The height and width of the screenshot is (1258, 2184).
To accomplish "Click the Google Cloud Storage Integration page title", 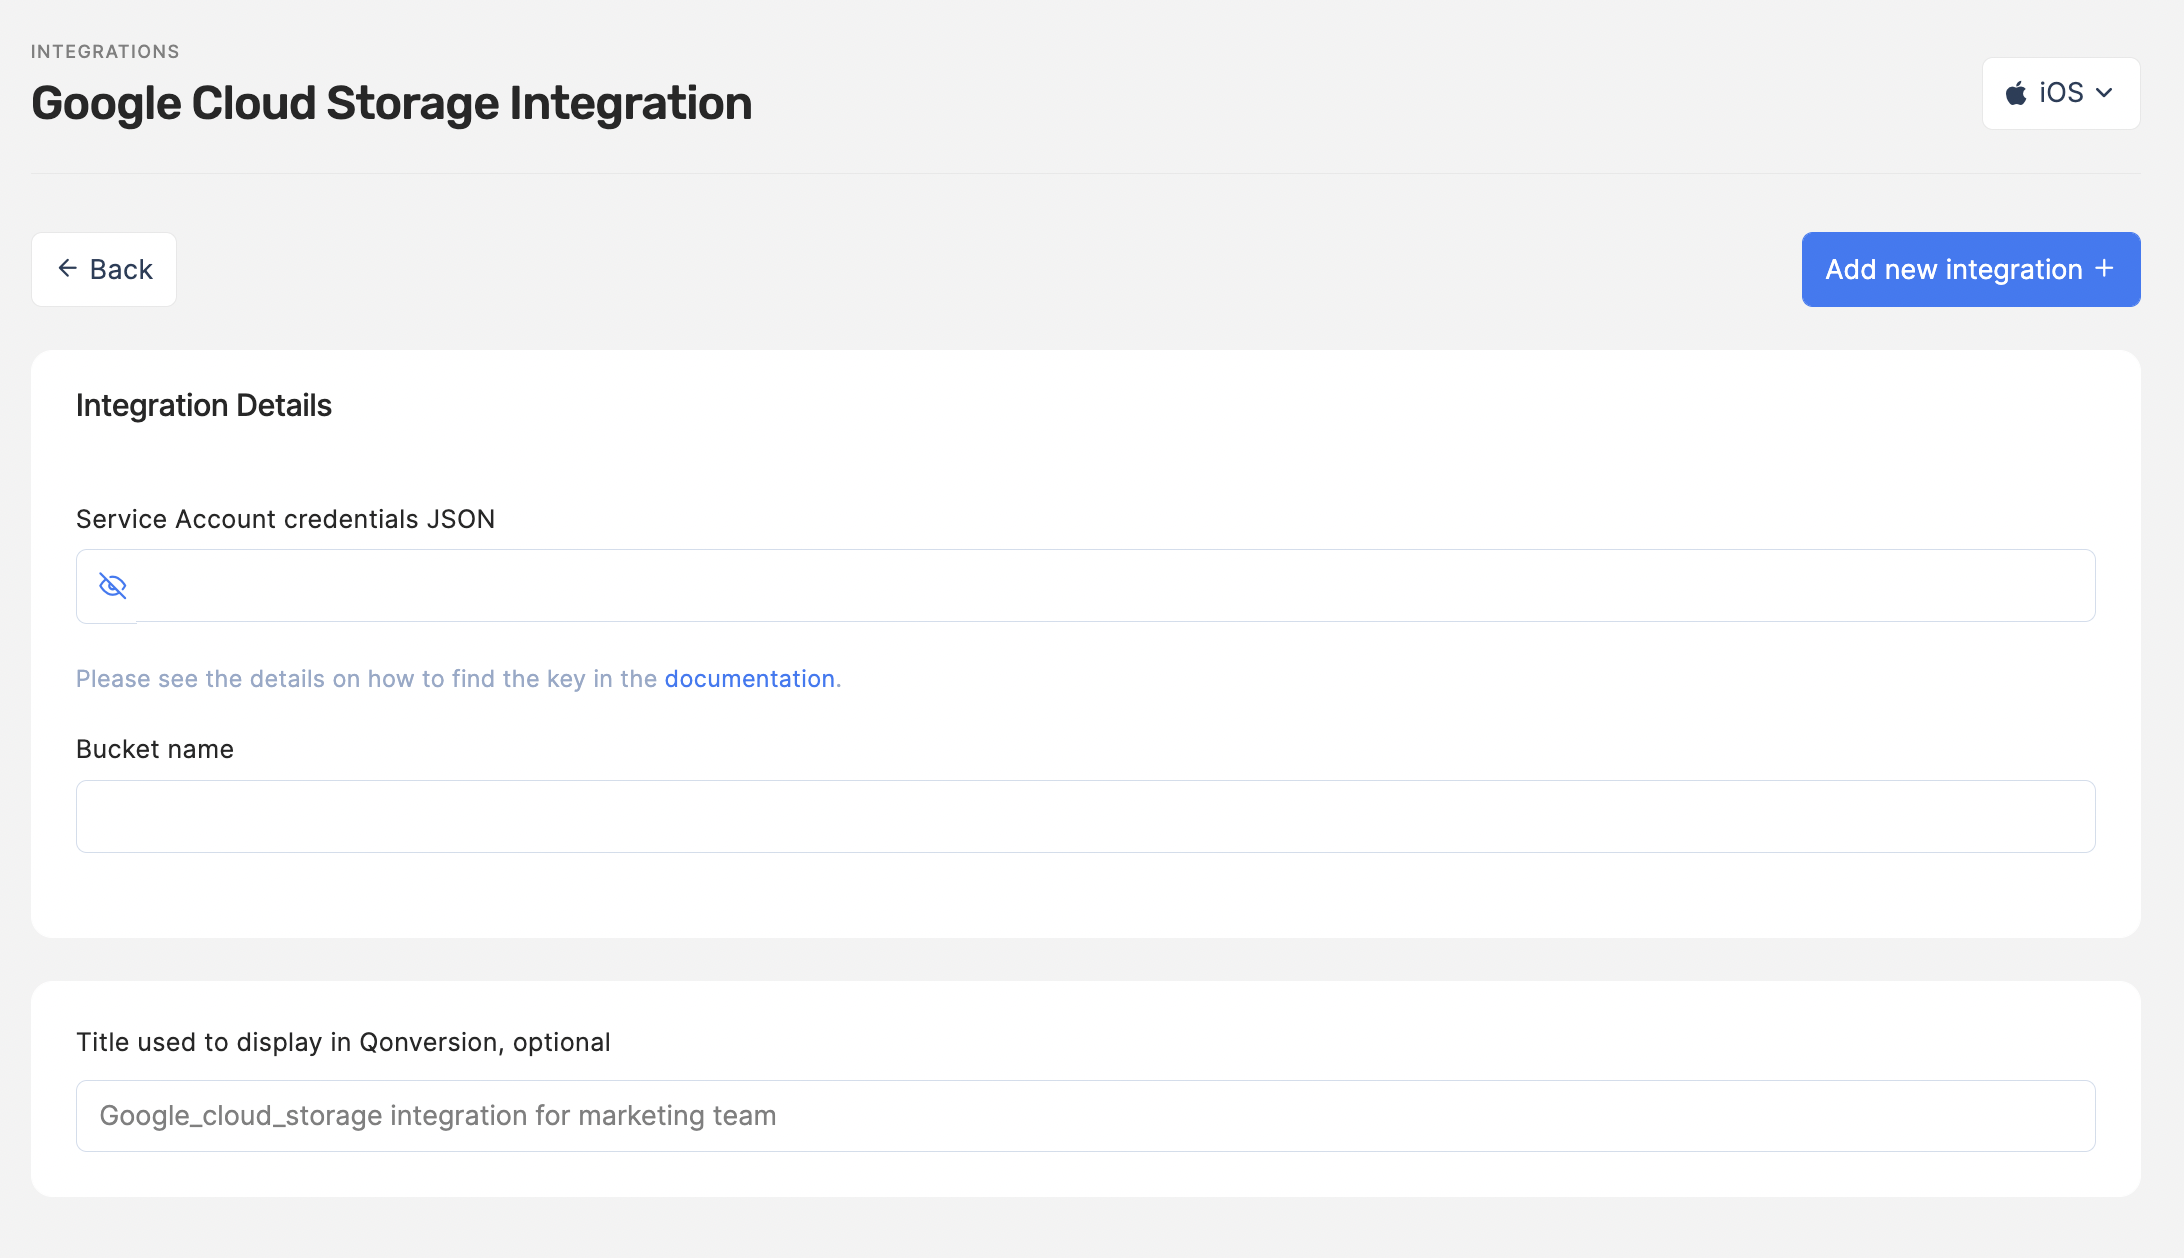I will [392, 103].
